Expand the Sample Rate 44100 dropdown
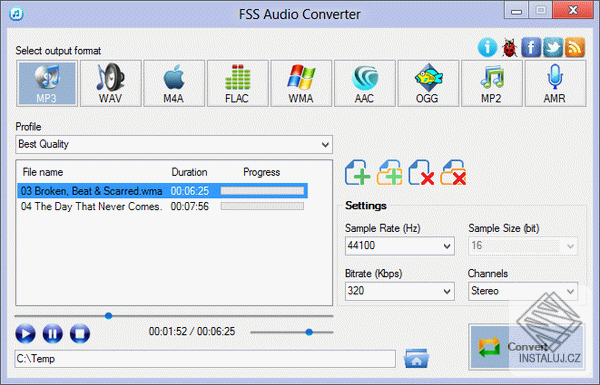600x385 pixels. click(x=400, y=246)
